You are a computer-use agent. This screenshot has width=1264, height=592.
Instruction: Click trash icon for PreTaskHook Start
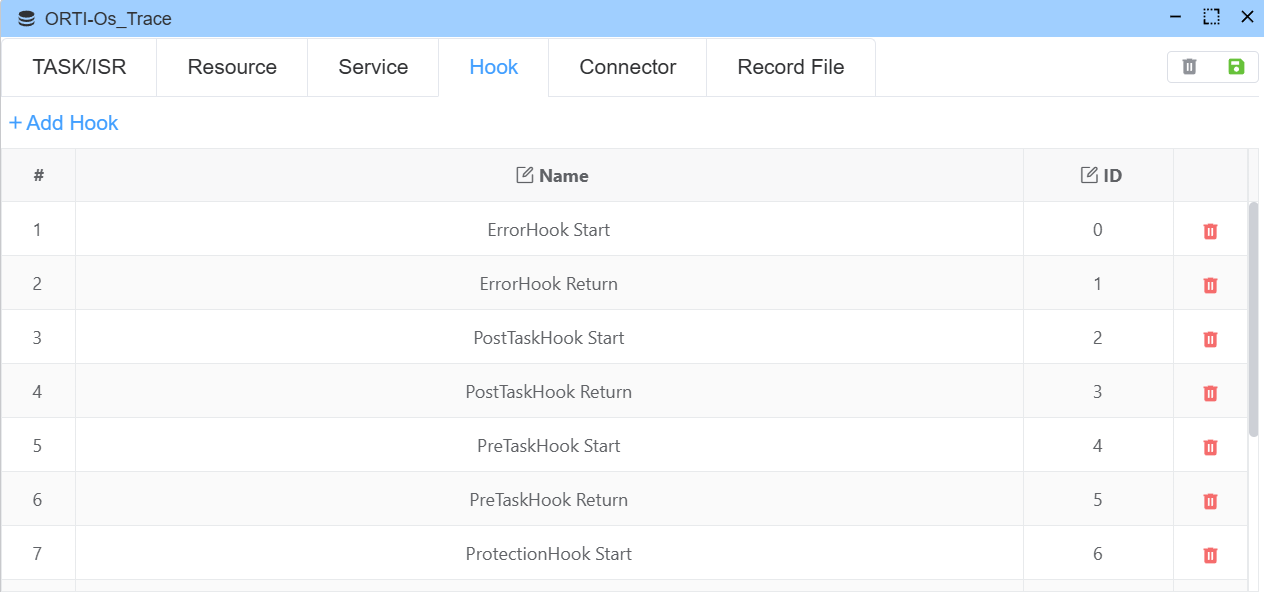(x=1210, y=447)
